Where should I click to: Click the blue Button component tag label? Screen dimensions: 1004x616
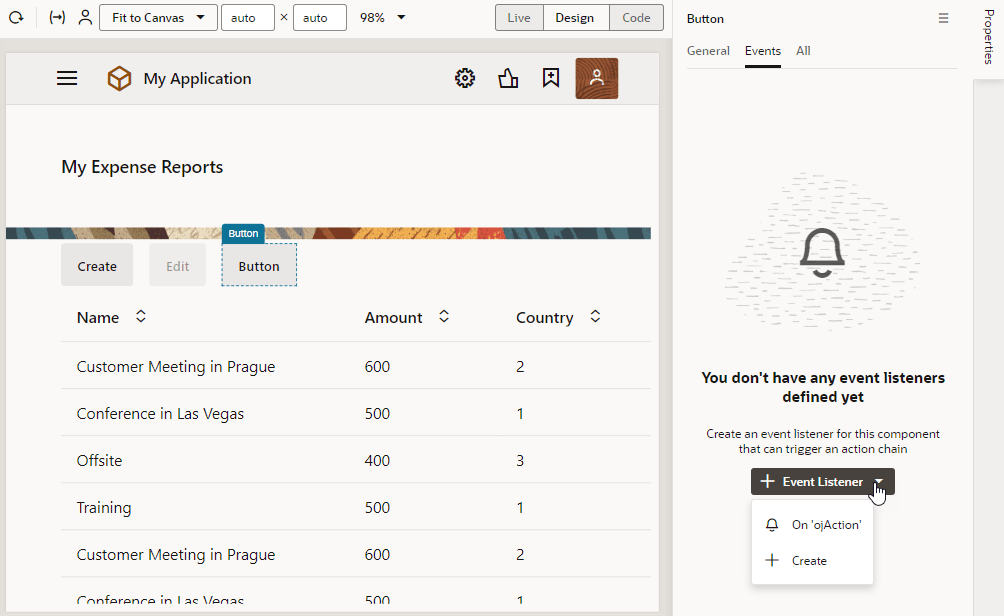click(243, 234)
